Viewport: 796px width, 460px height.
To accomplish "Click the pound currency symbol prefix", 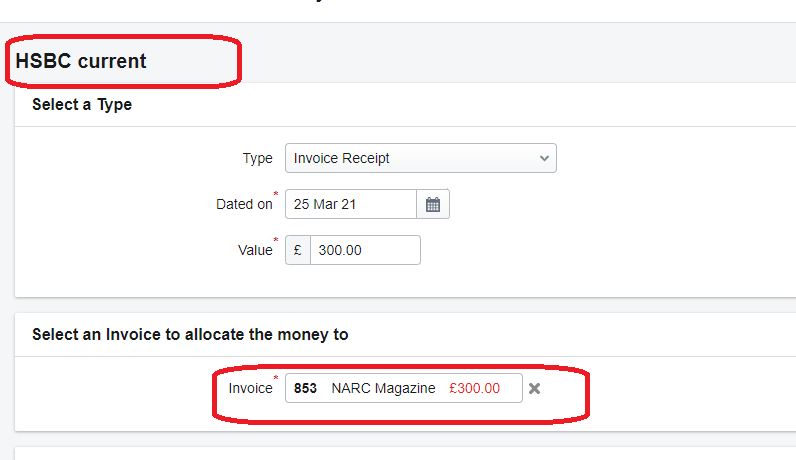I will click(298, 250).
